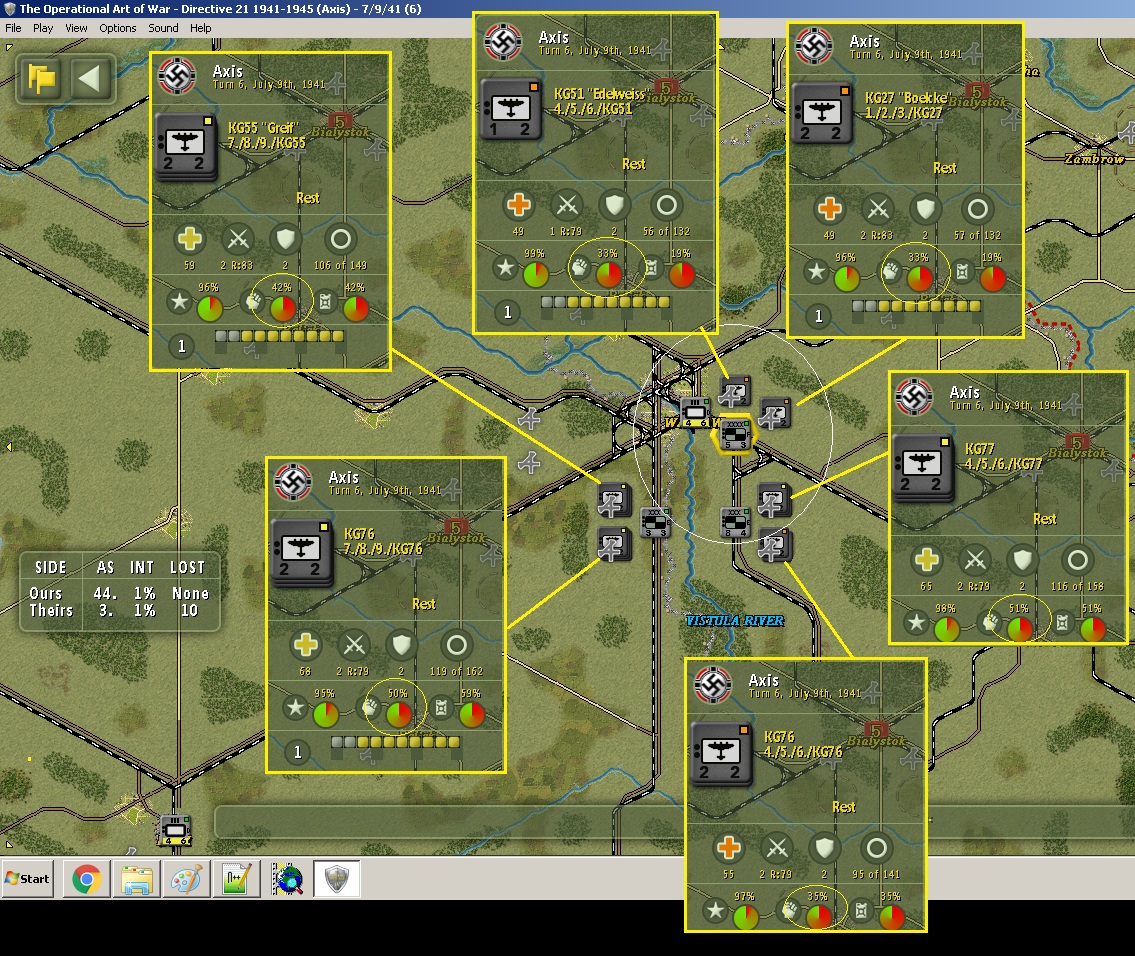Viewport: 1135px width, 956px height.
Task: Click the shield defense icon in KG27 "Boelcke" panel
Action: click(925, 209)
